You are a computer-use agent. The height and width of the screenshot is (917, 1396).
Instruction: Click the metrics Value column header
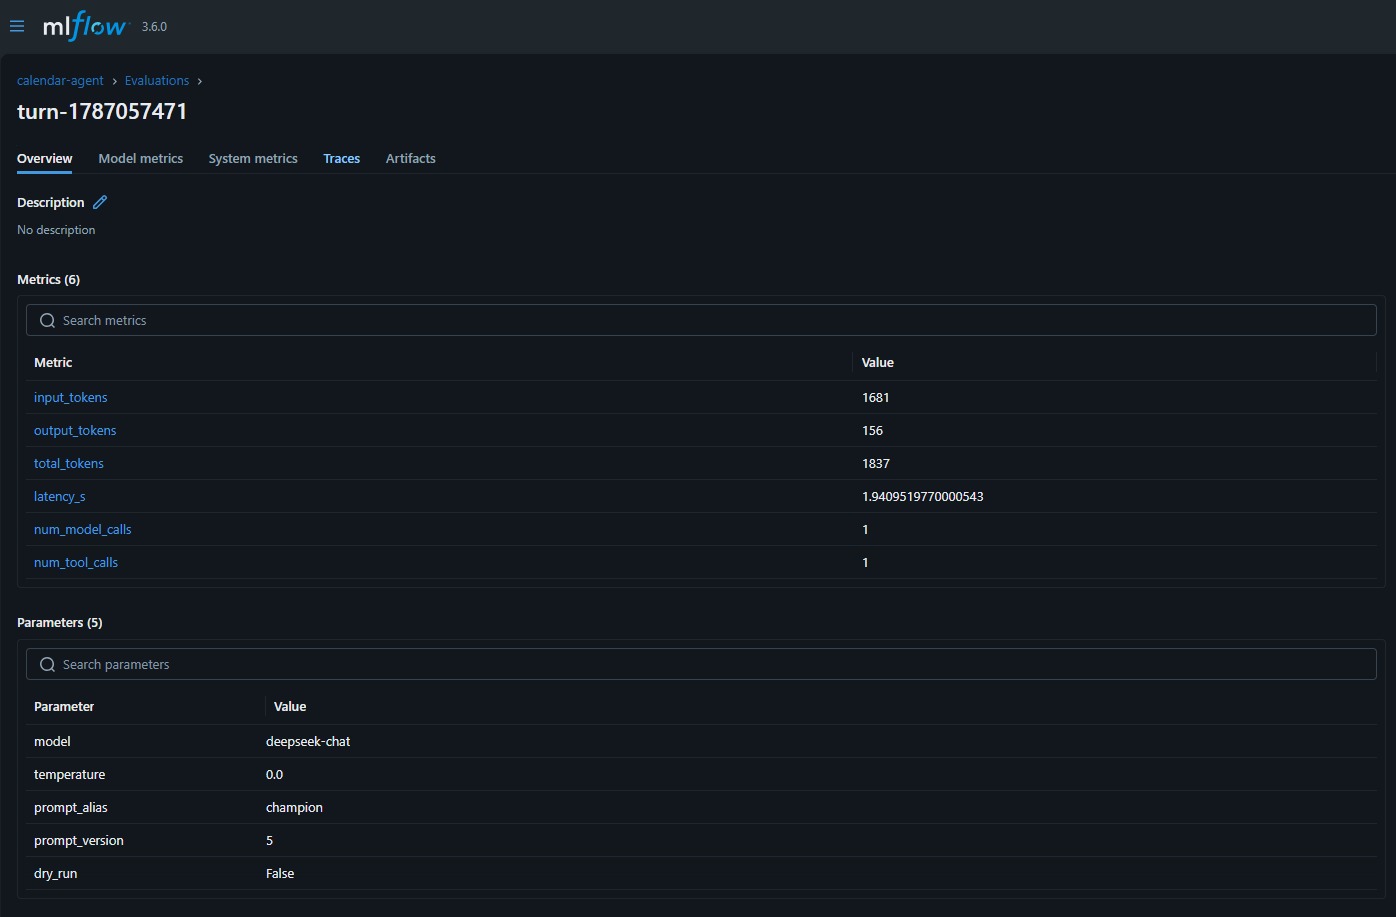click(878, 362)
